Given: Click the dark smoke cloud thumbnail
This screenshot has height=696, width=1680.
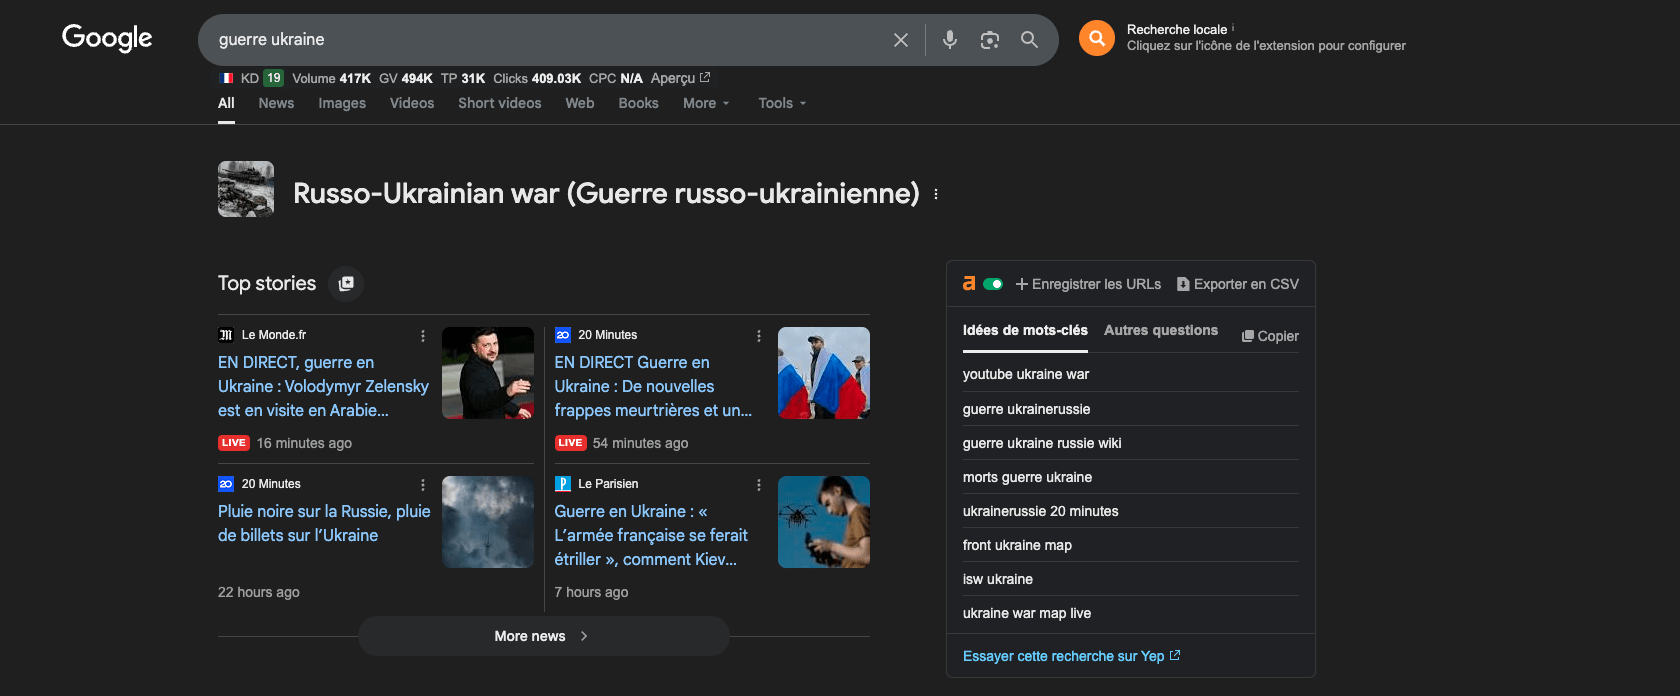Looking at the screenshot, I should click(x=488, y=522).
